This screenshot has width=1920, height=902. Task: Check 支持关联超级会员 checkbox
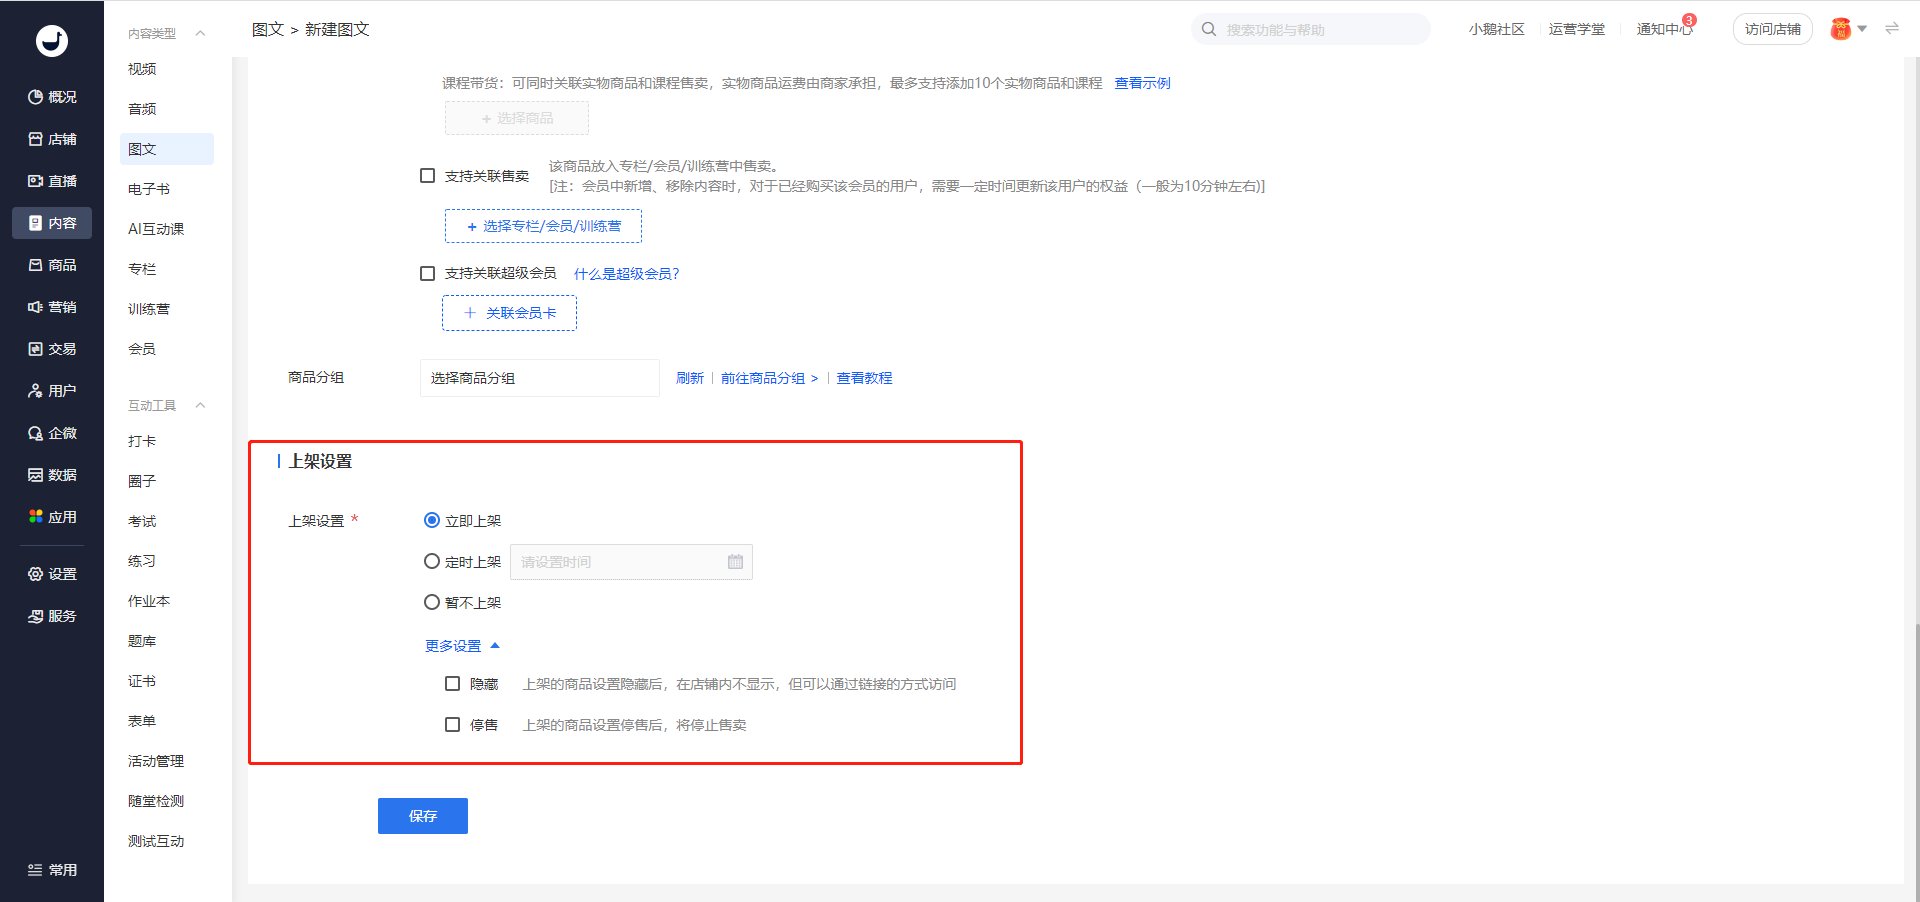428,273
